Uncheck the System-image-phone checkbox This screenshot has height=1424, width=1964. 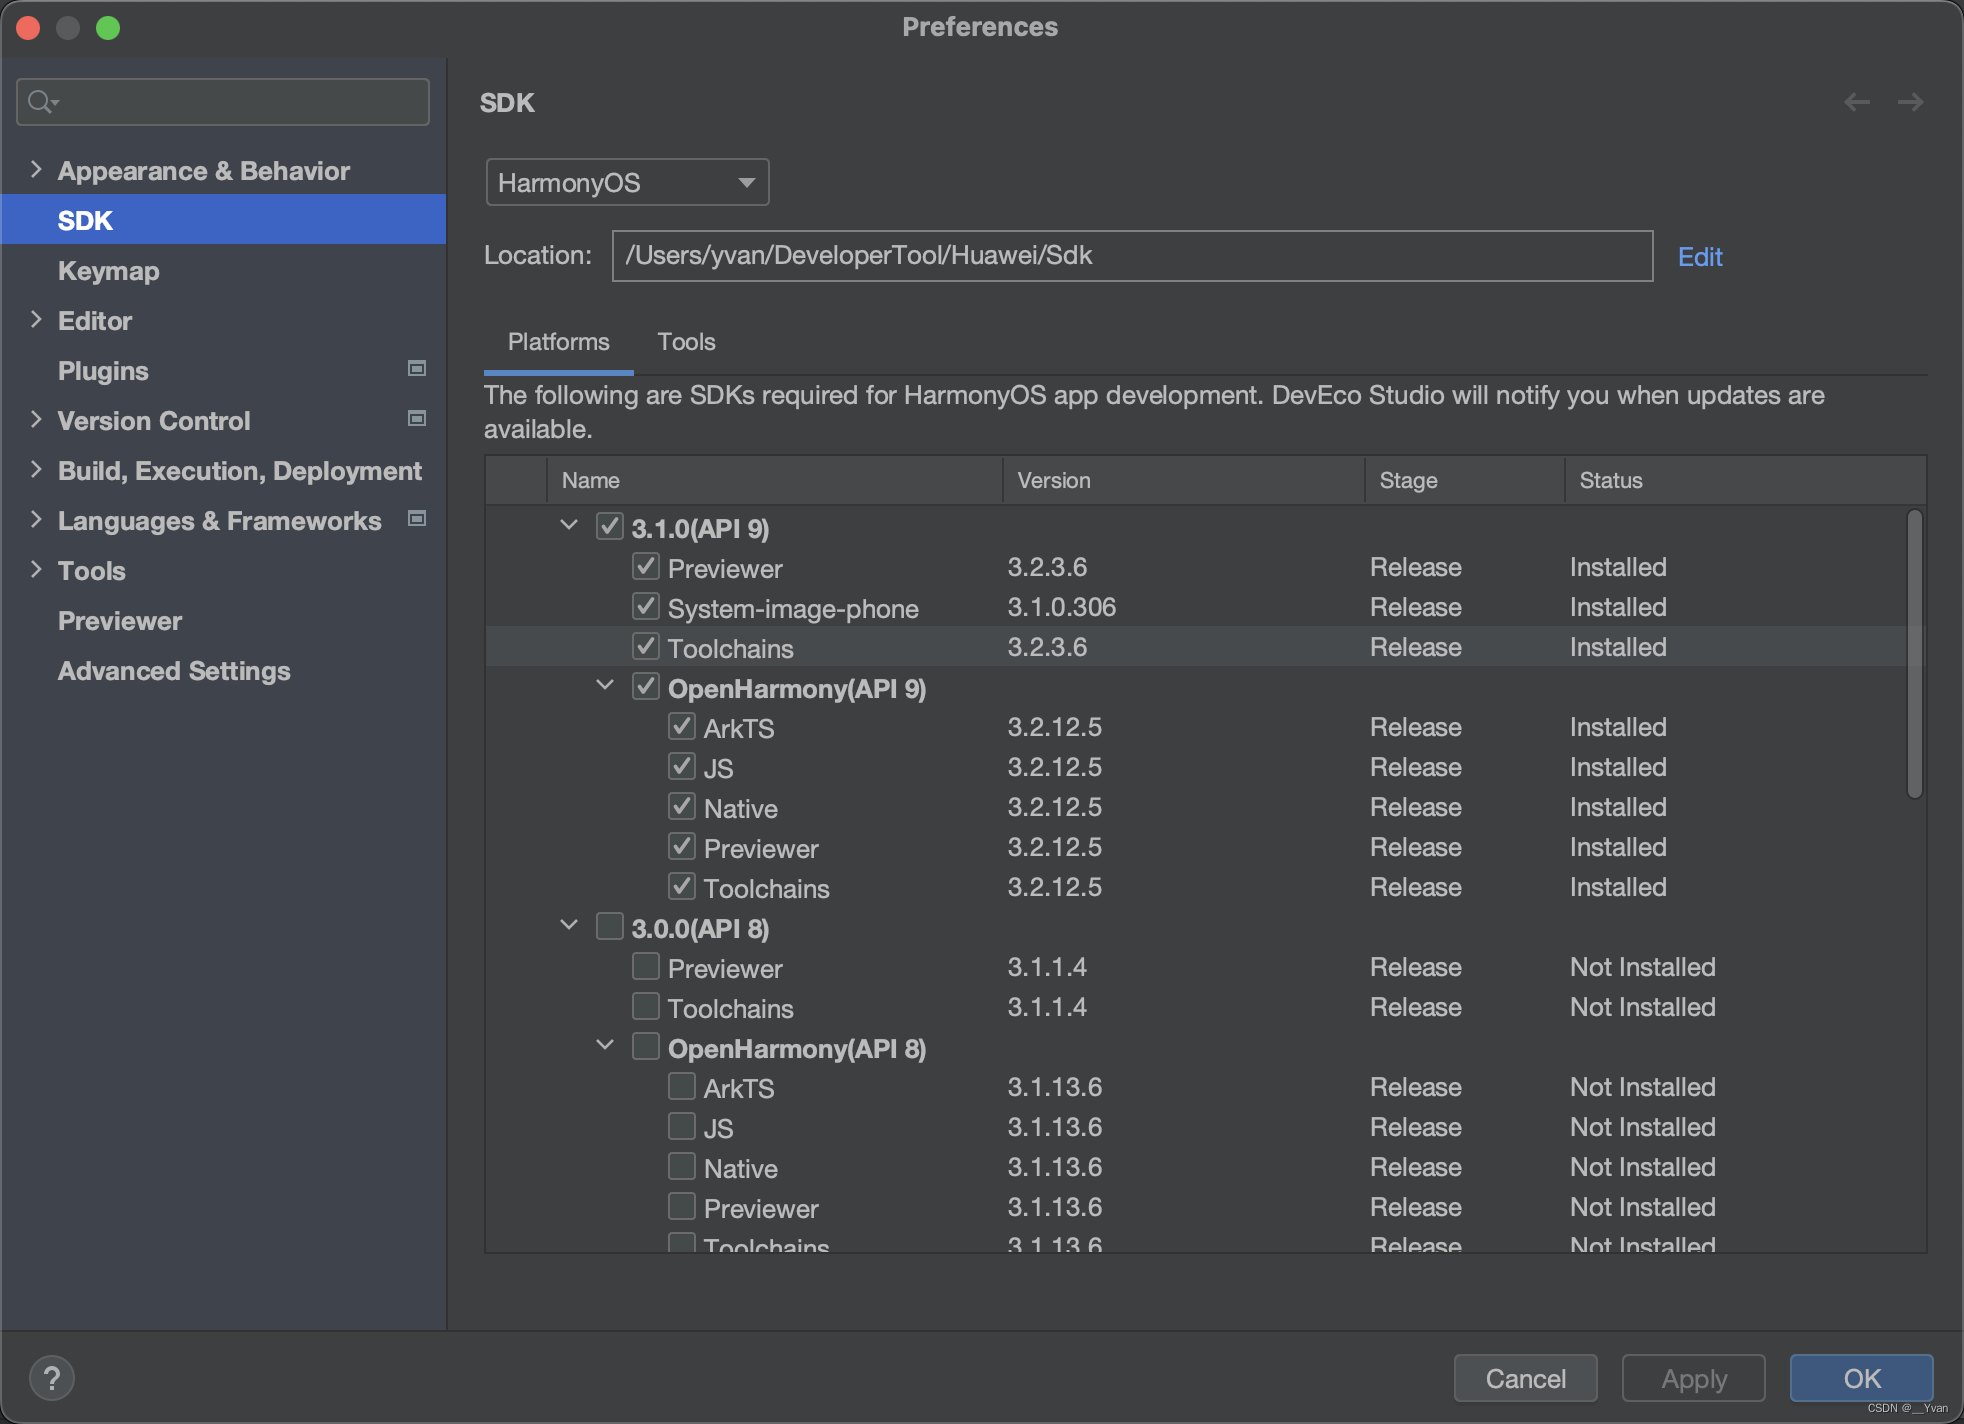[x=646, y=607]
